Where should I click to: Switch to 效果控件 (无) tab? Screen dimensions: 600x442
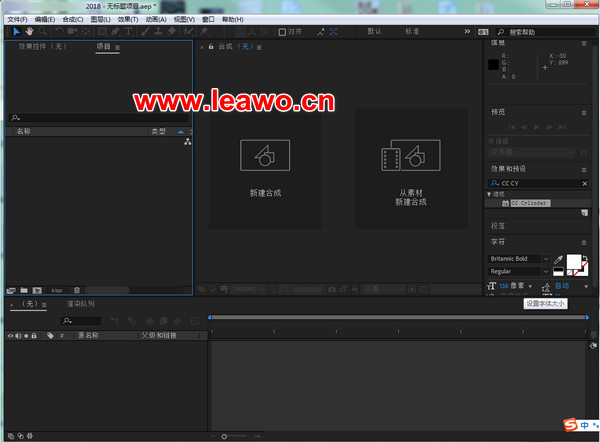click(x=42, y=47)
